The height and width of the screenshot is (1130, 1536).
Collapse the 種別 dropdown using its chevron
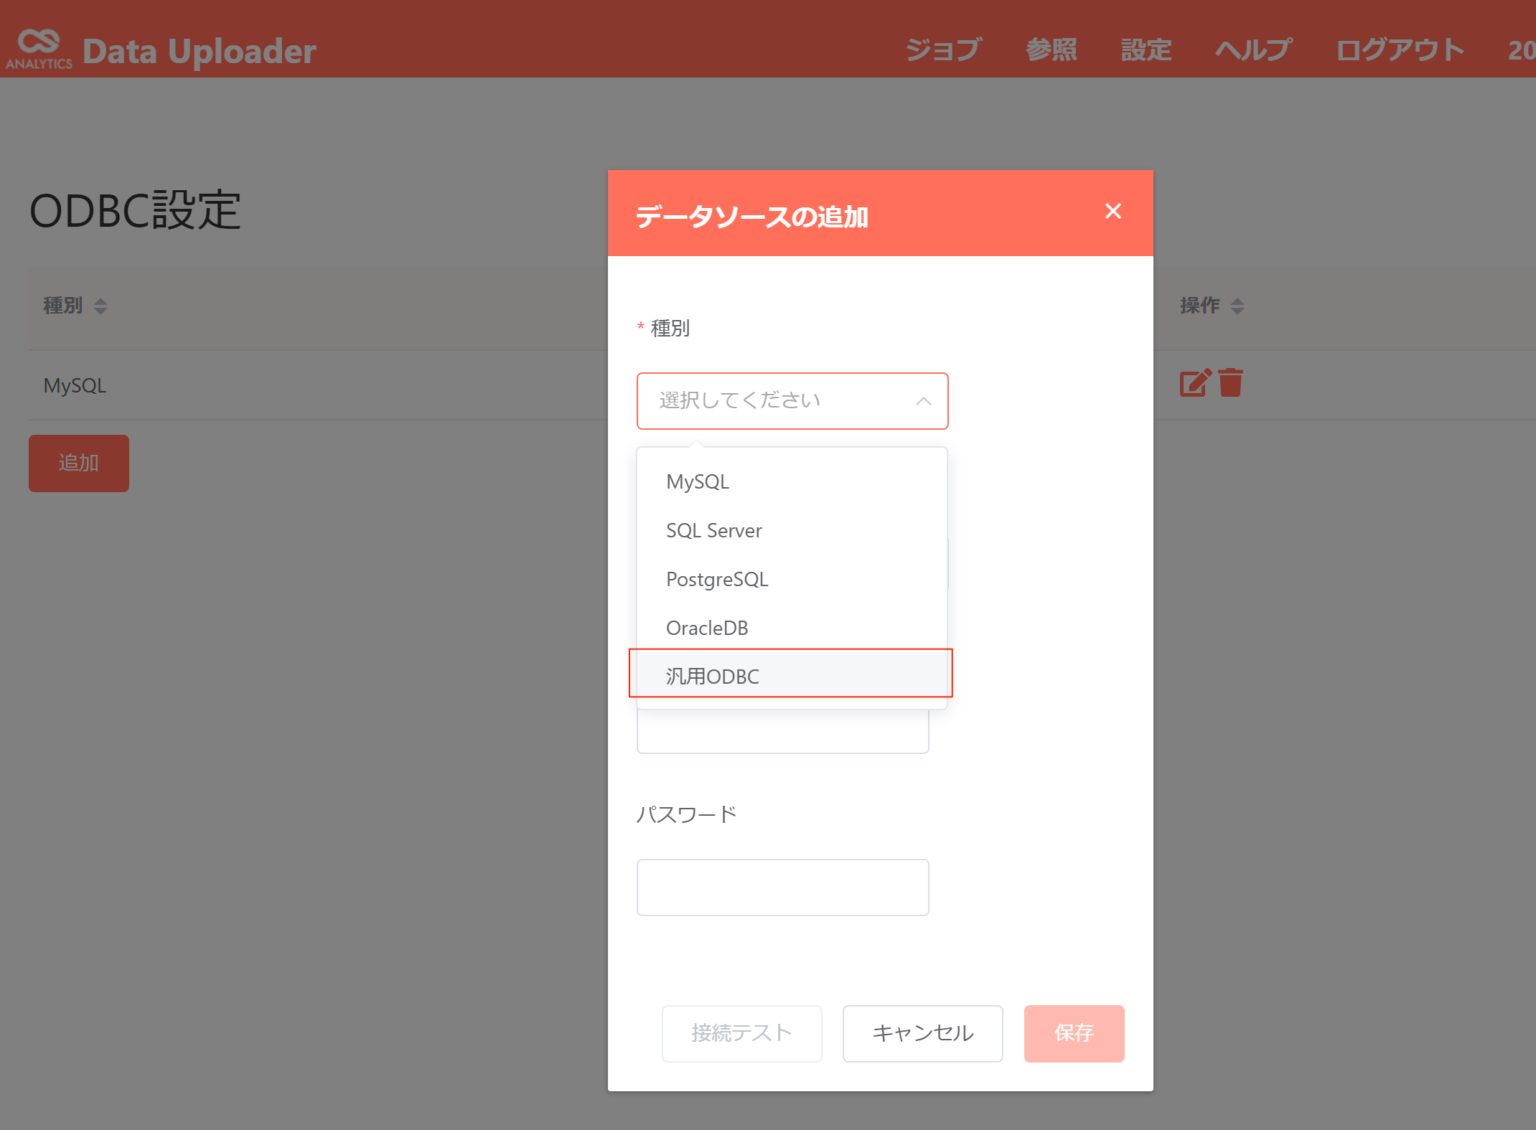922,400
